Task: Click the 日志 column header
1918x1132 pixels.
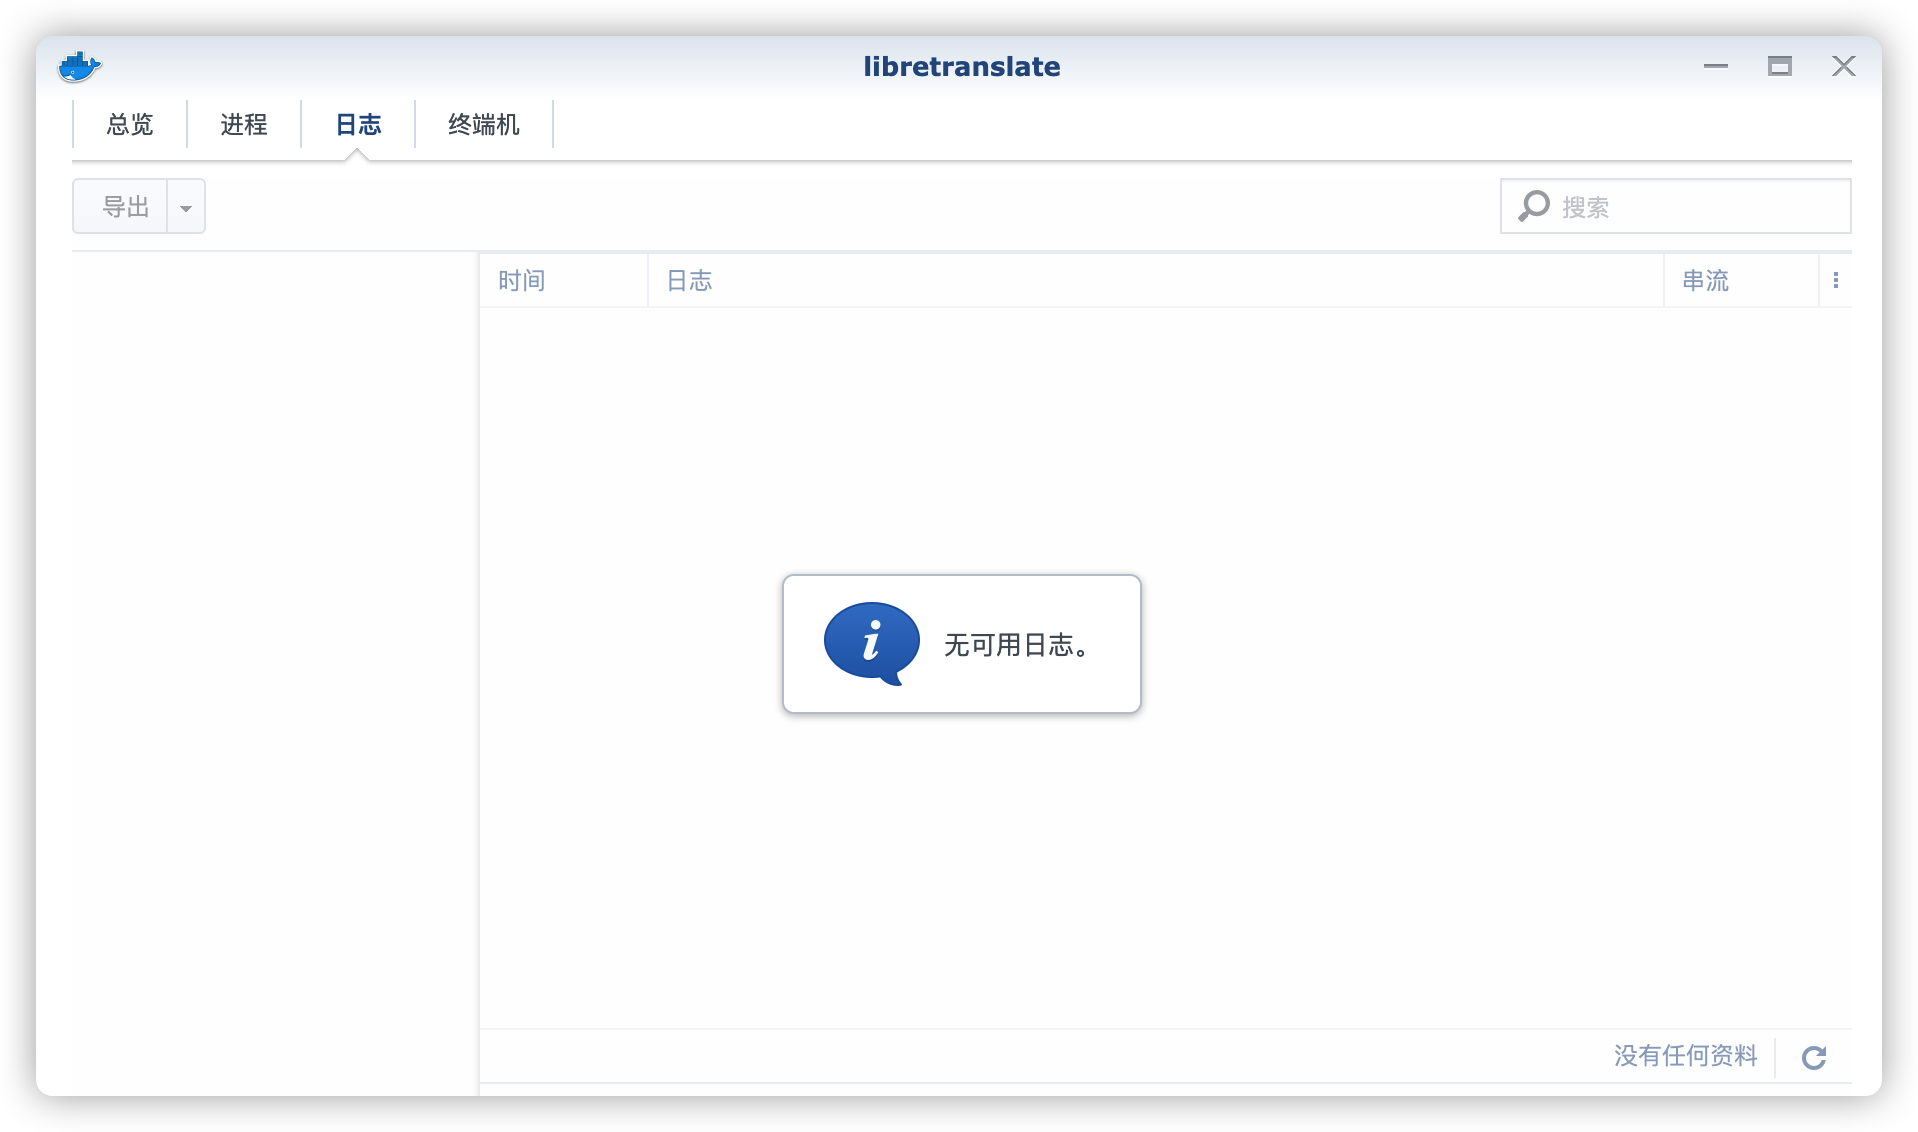Action: [1156, 281]
